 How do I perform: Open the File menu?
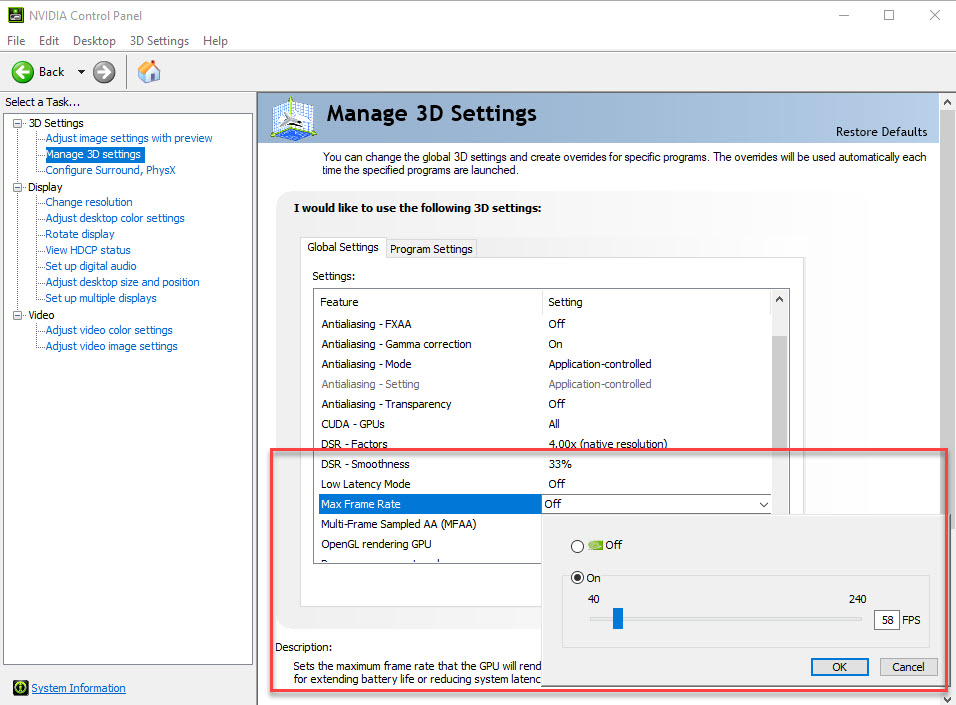[16, 41]
